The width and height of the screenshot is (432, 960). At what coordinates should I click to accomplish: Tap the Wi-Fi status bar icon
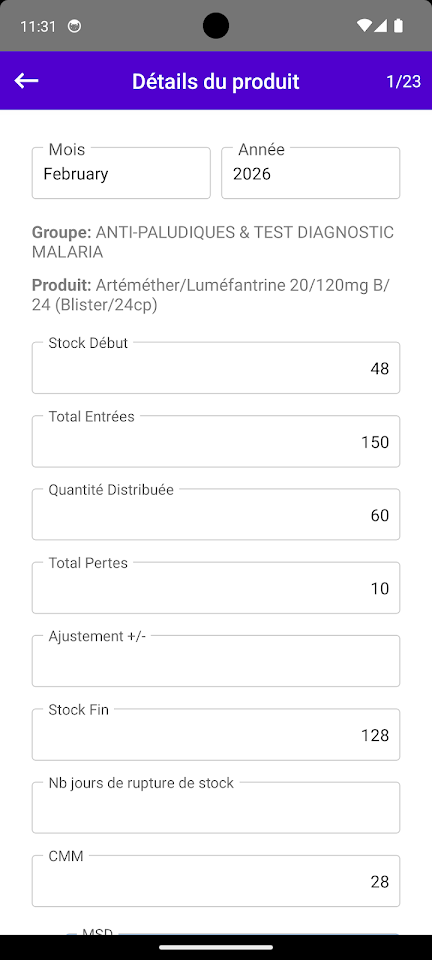(x=364, y=26)
